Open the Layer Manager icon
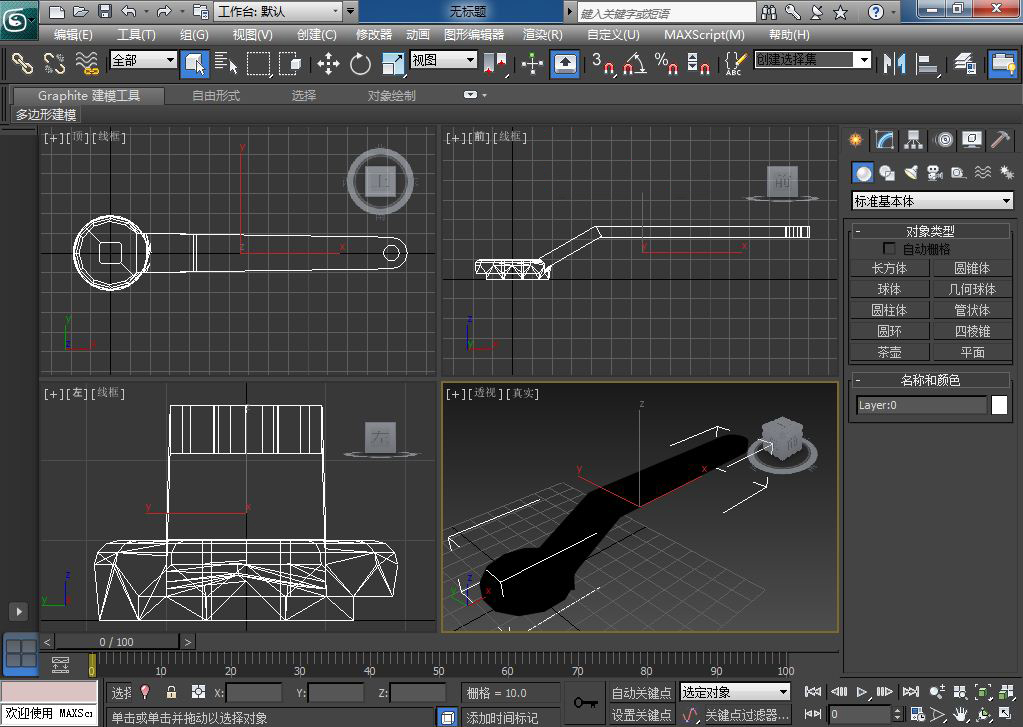Image resolution: width=1023 pixels, height=727 pixels. point(965,63)
